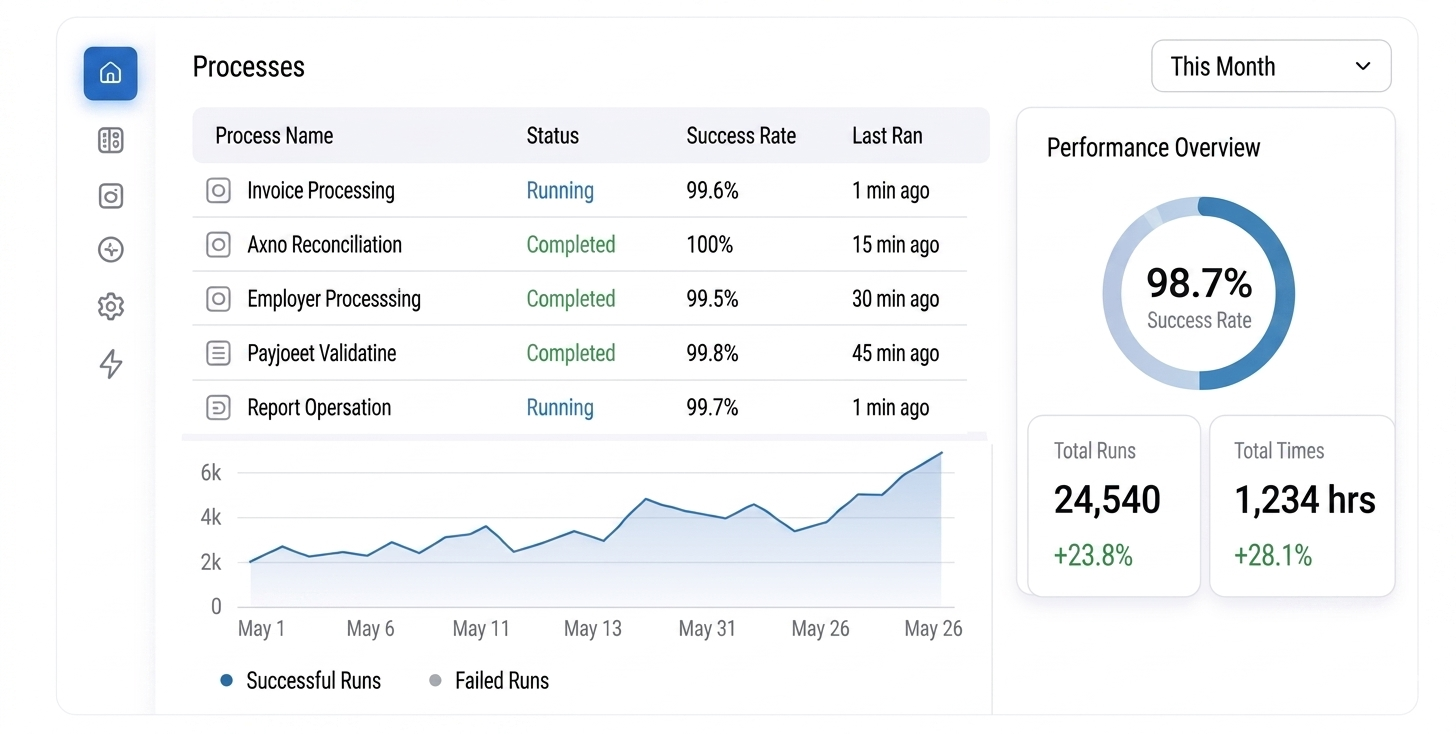The image size is (1456, 734).
Task: Click the Payjoeet Validatine row icon
Action: [x=218, y=353]
